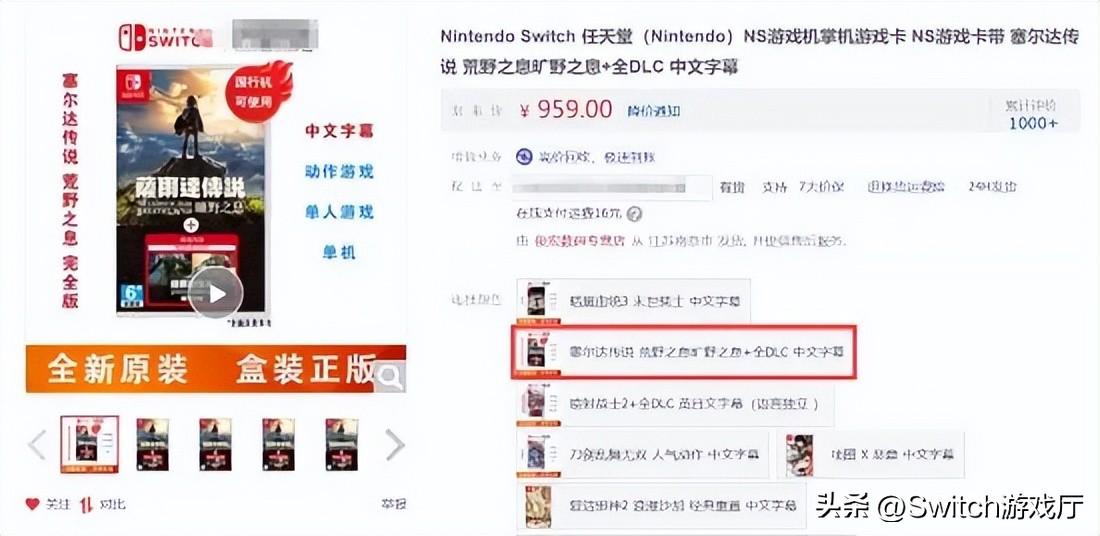Select the +全DLC 英日文字幕 (语言独立) option
Screen dimensions: 1100x536
676,404
